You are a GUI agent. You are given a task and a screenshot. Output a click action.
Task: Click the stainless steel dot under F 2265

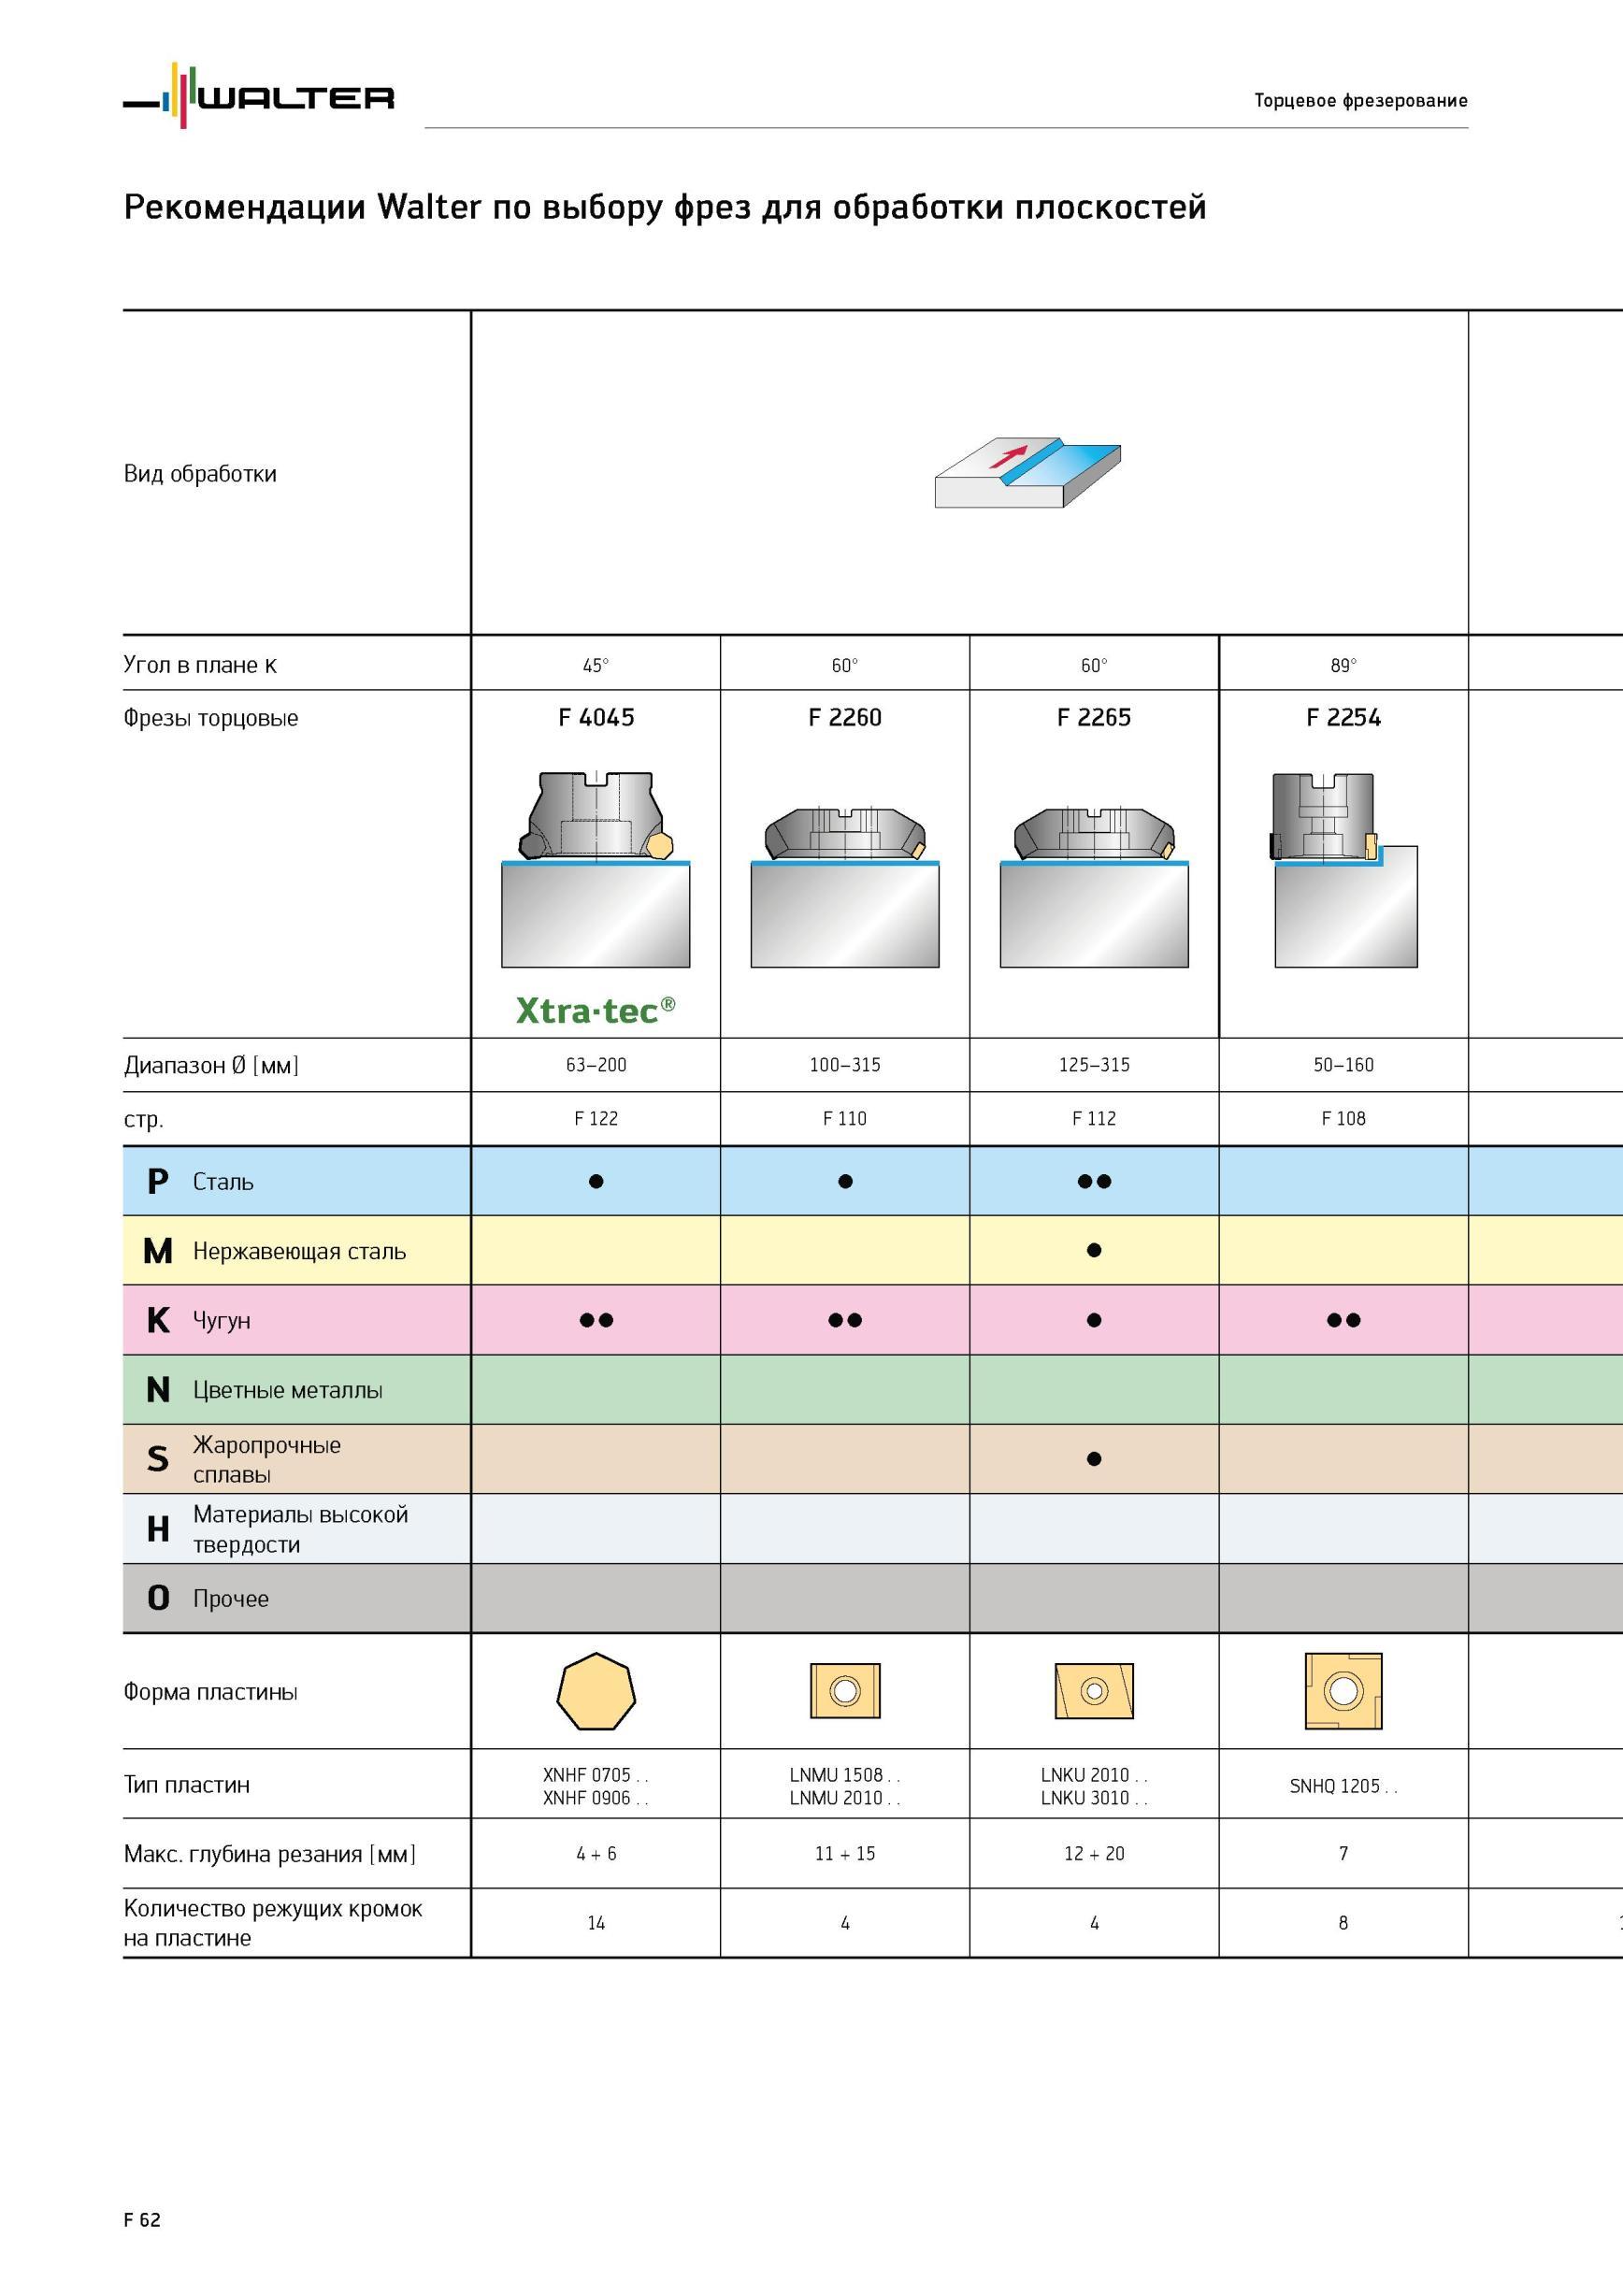[1094, 1250]
